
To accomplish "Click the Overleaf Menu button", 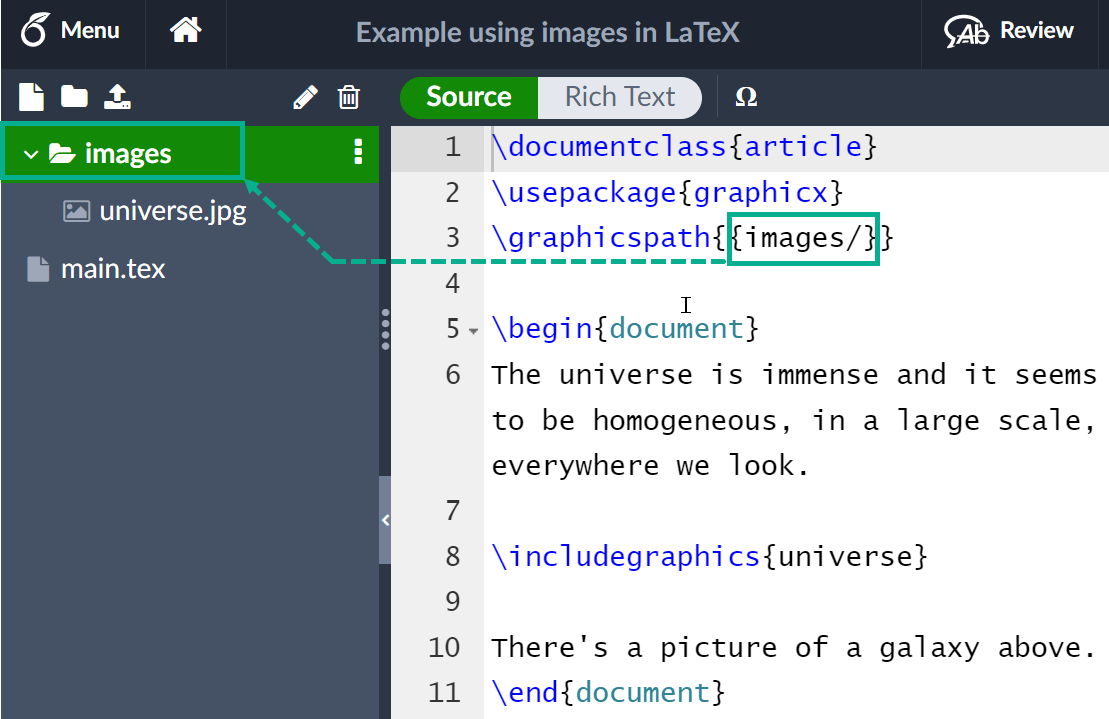I will 70,32.
